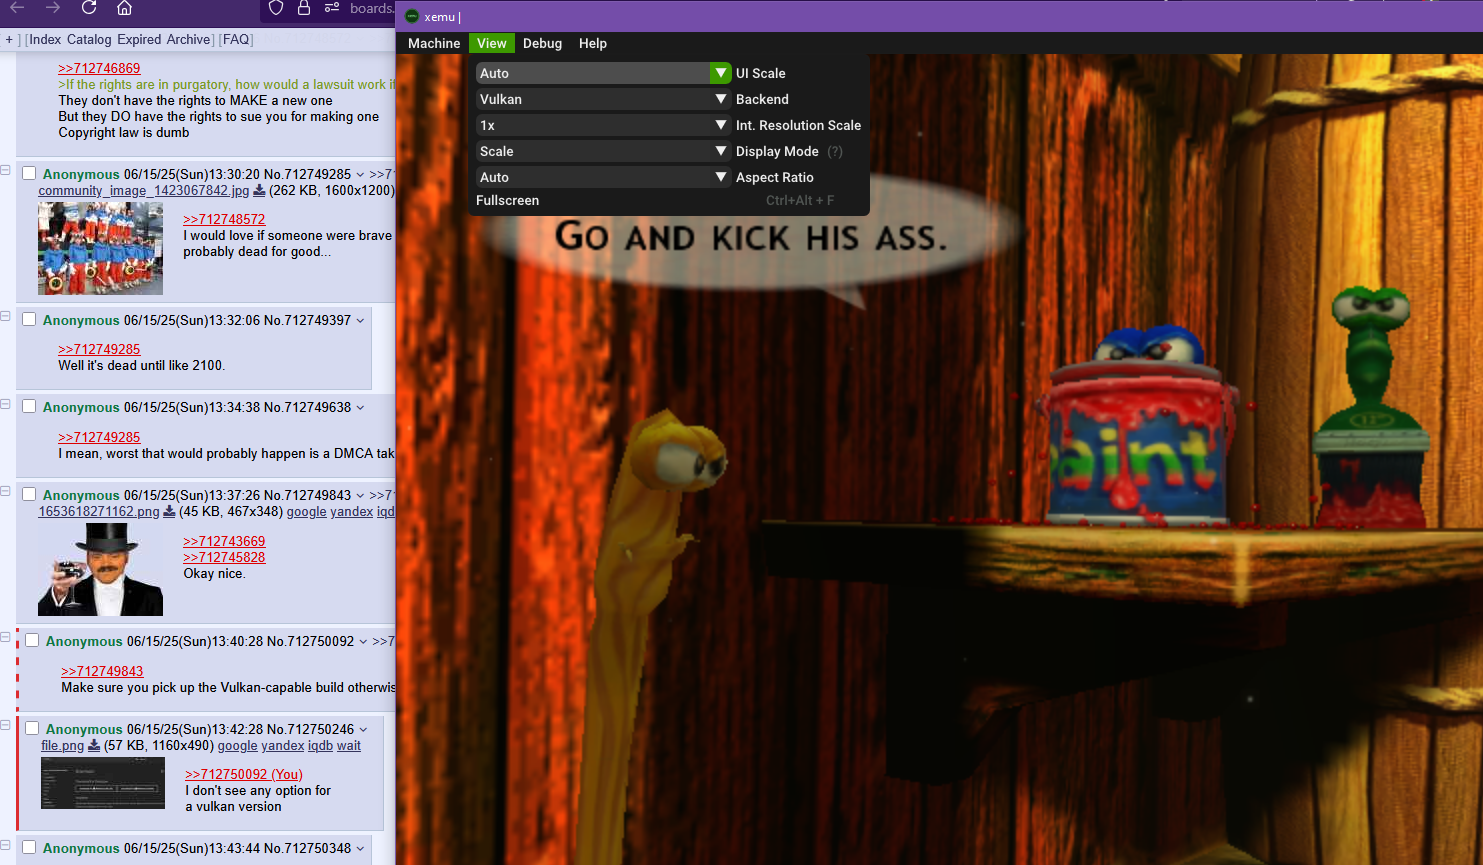Open post menu arrow for No.712749397
This screenshot has height=865, width=1483.
click(x=360, y=321)
